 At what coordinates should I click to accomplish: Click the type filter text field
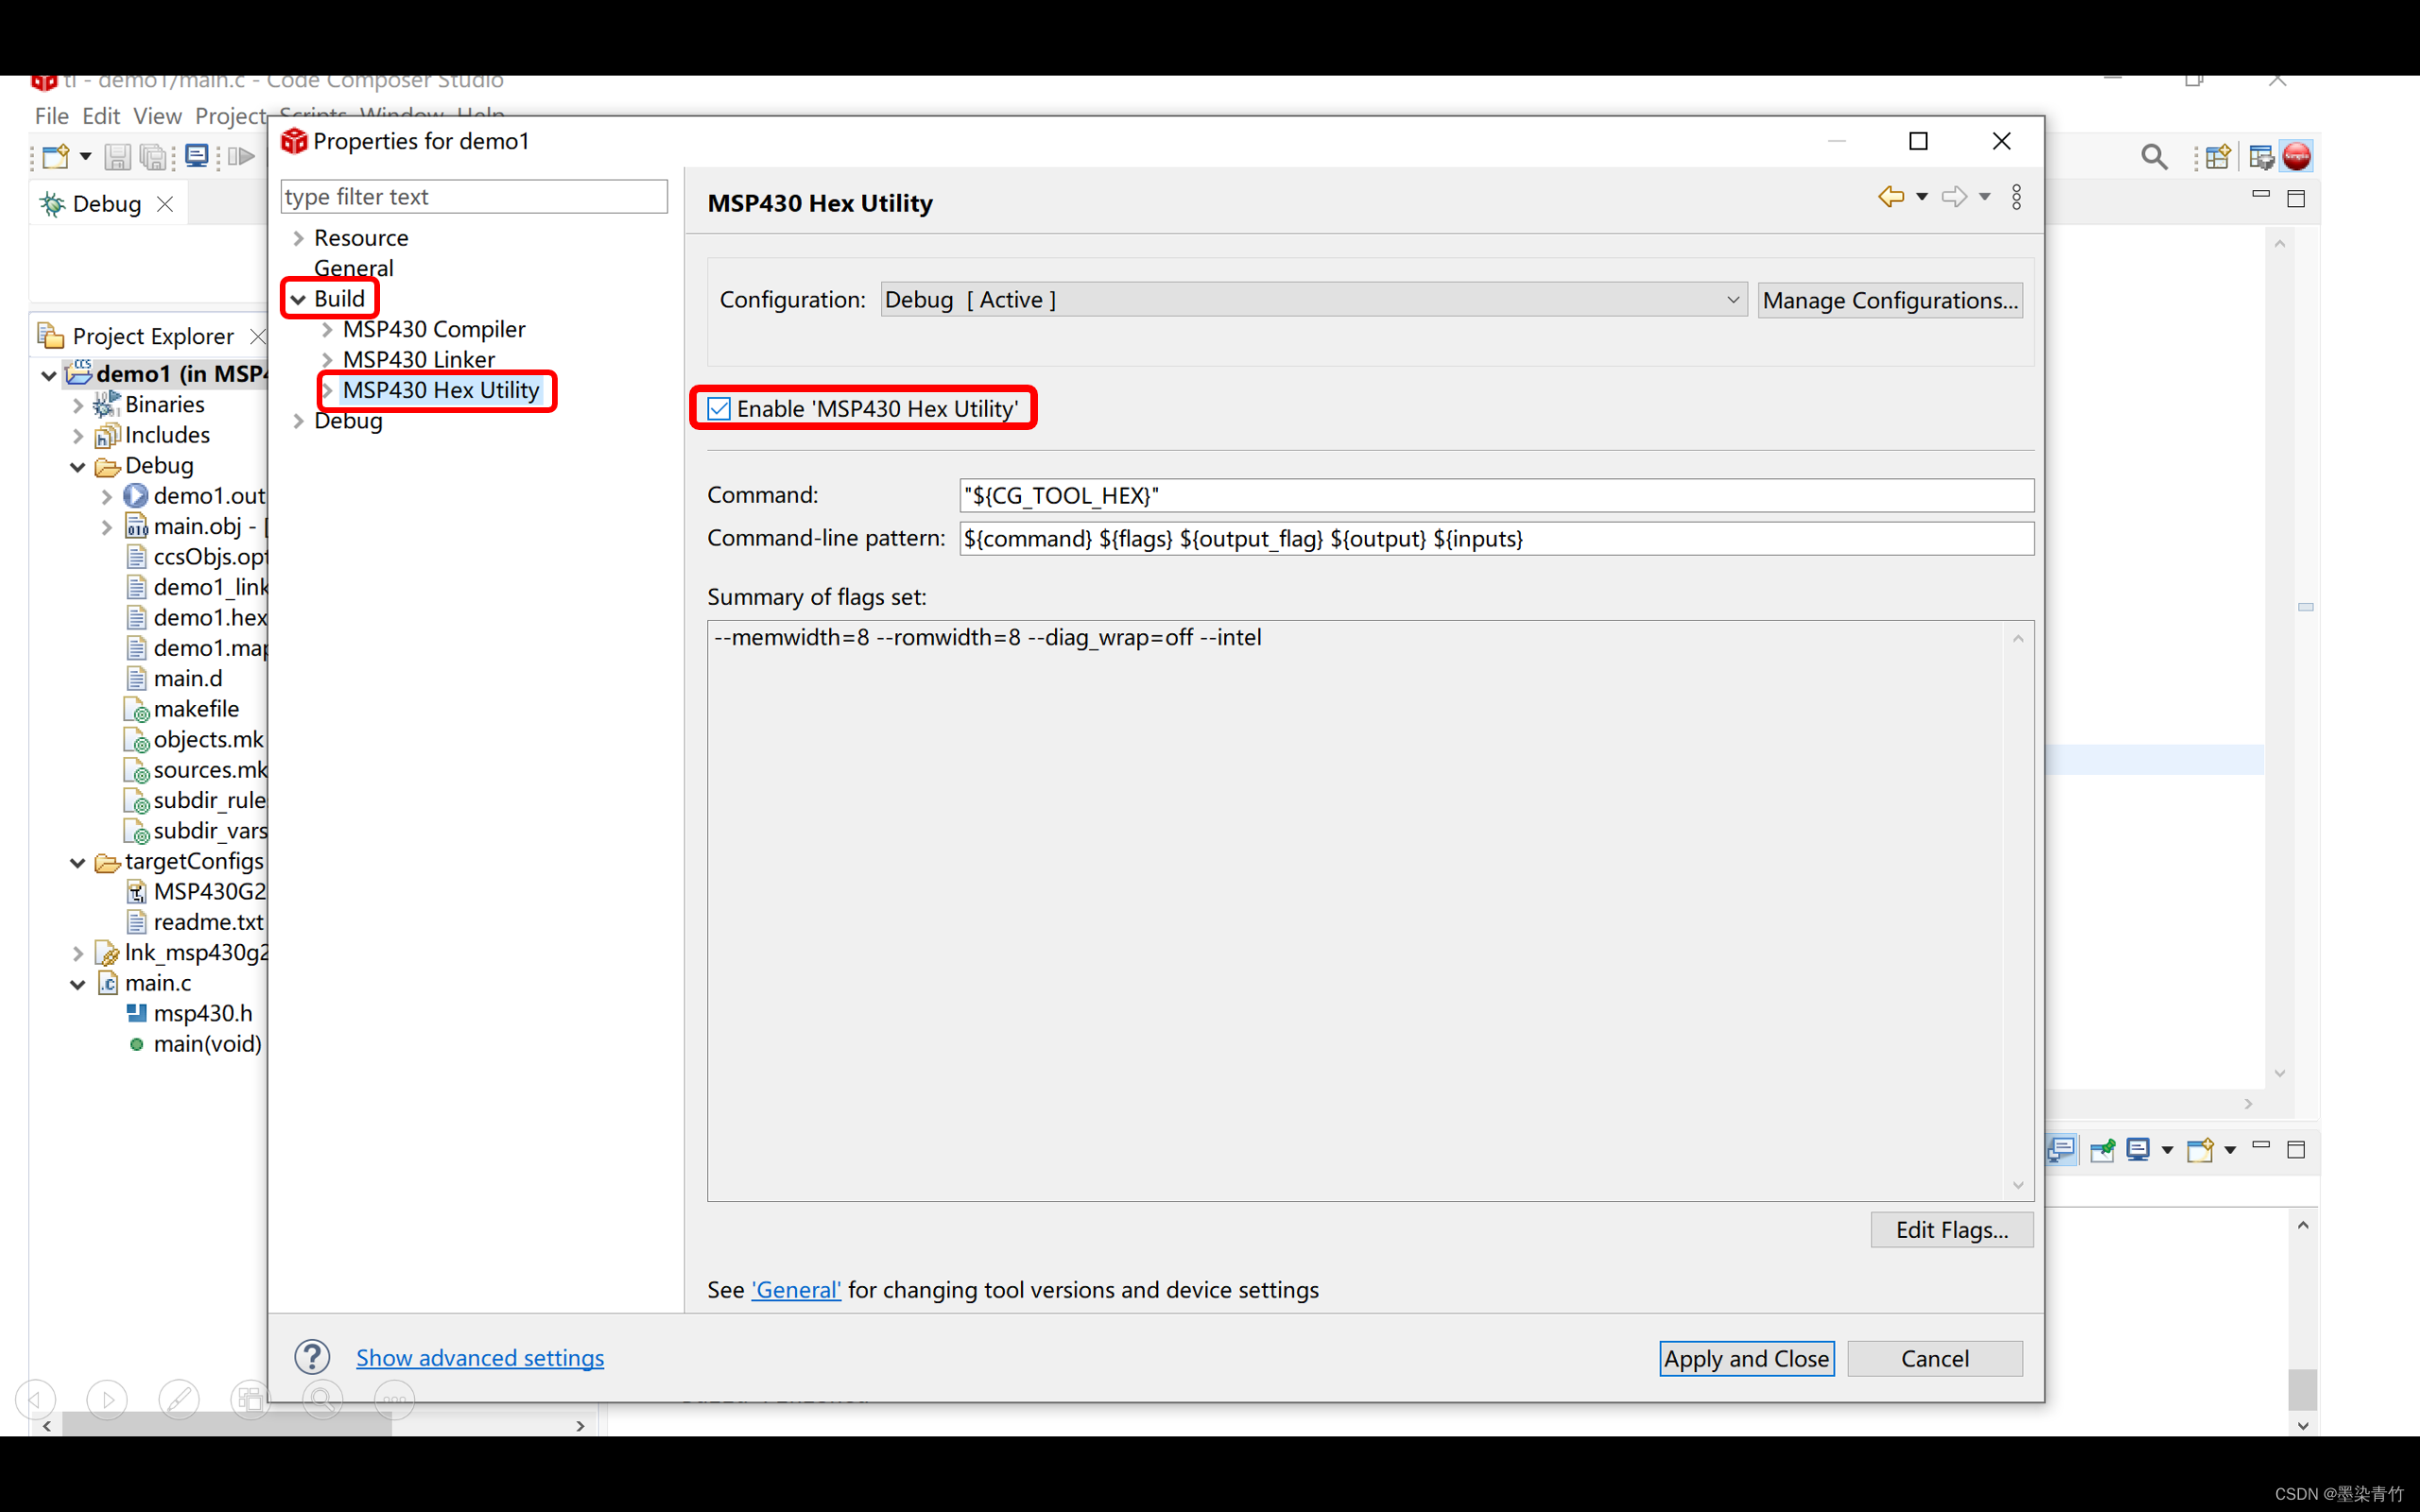tap(473, 197)
